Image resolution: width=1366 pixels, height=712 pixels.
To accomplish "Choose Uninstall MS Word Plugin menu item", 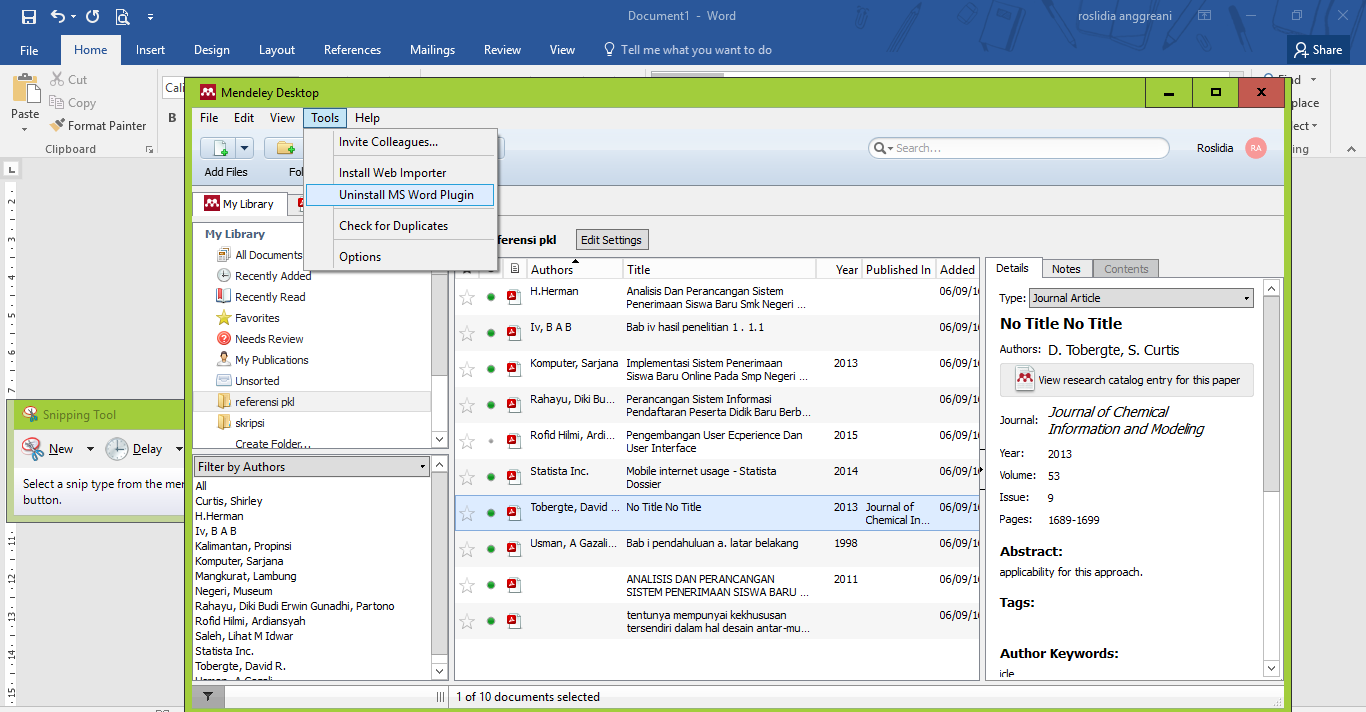I will click(x=400, y=195).
